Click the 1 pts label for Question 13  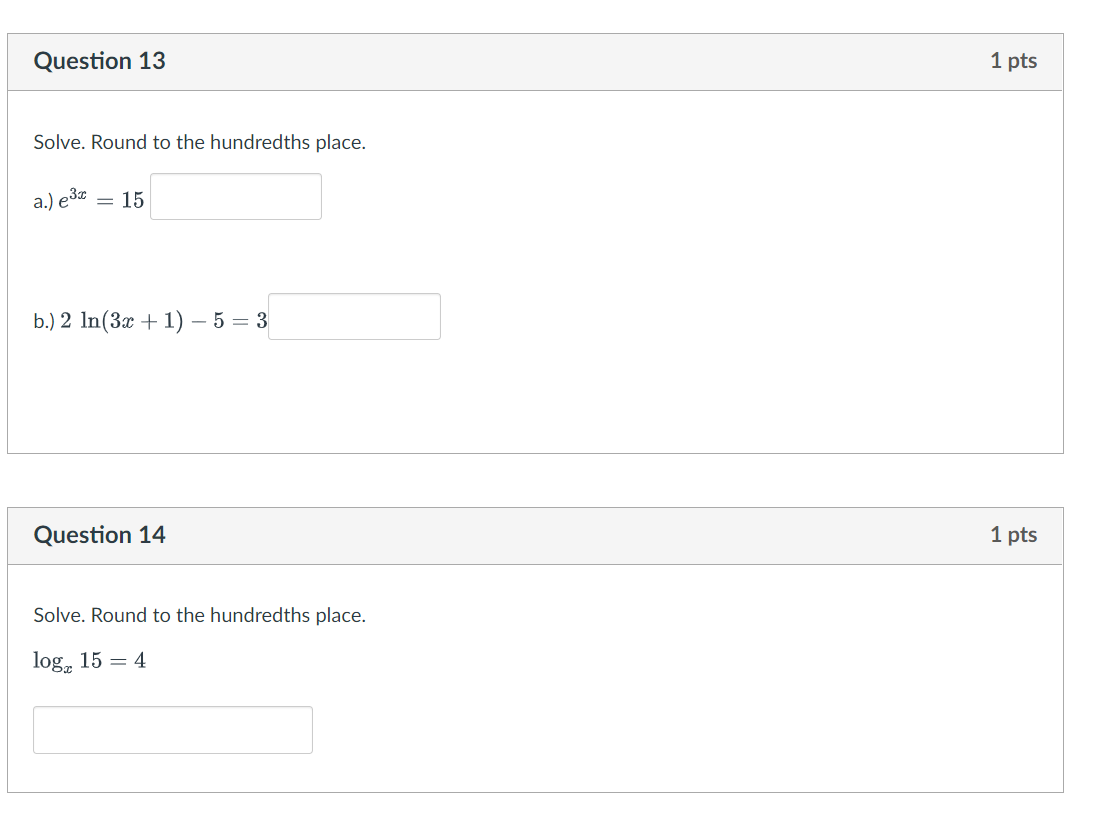(x=1014, y=61)
